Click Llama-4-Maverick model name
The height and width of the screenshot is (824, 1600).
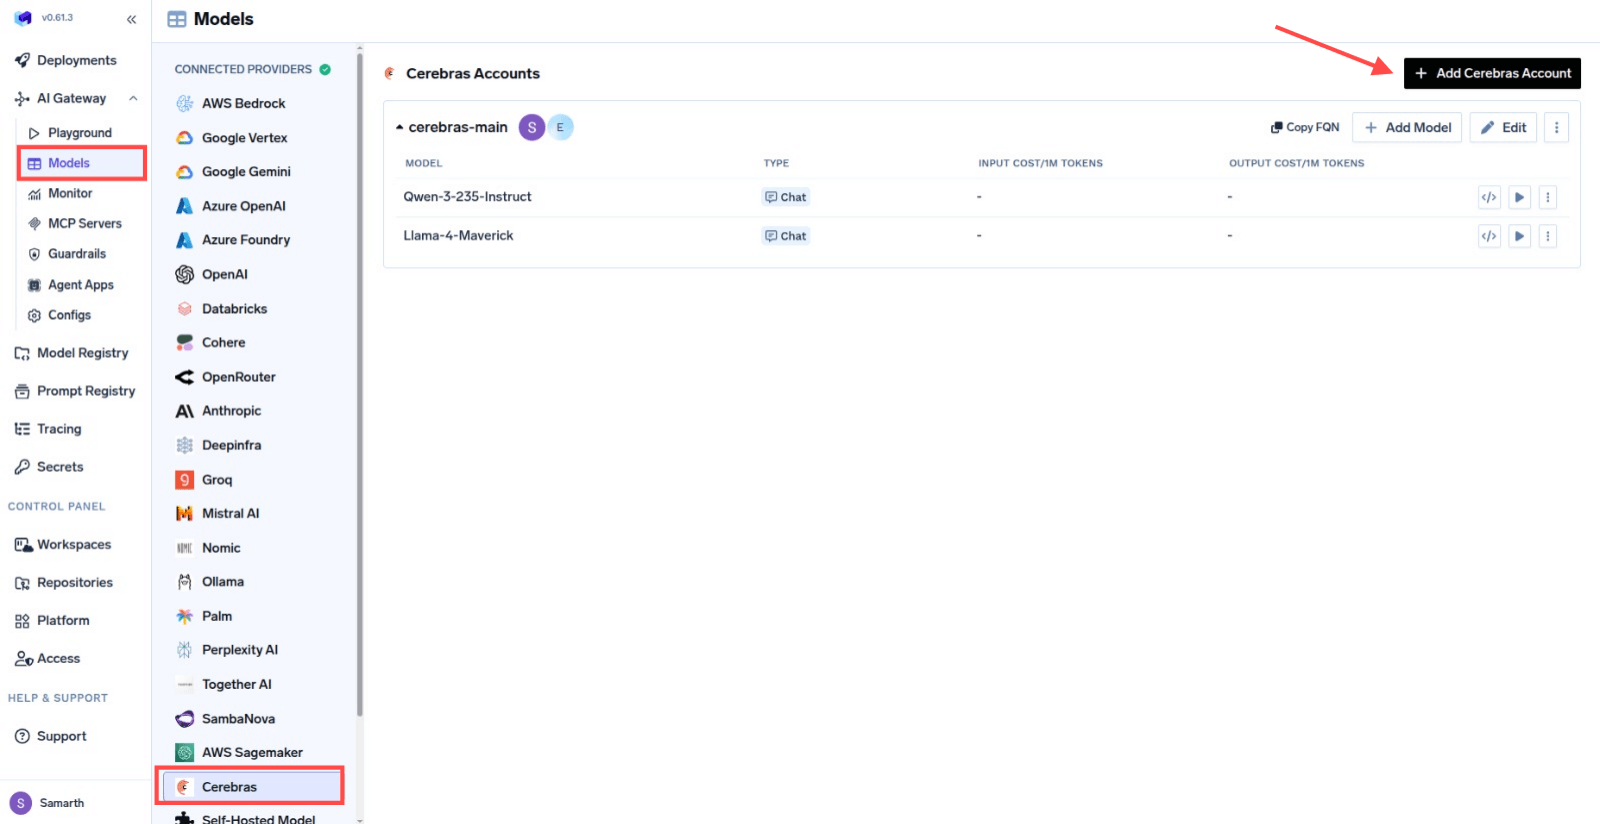[458, 236]
